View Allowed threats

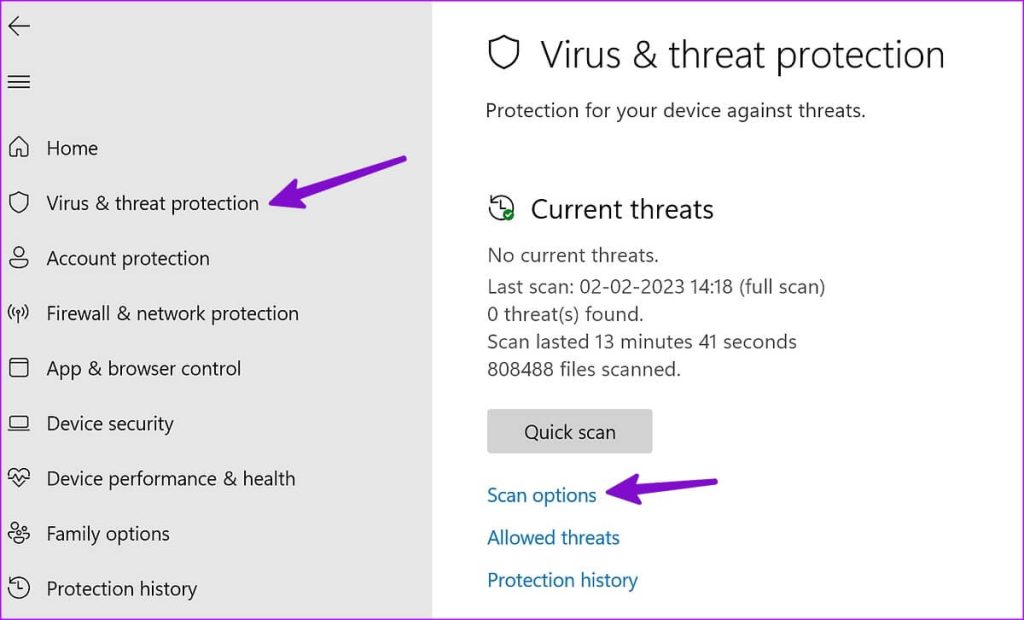[x=553, y=537]
